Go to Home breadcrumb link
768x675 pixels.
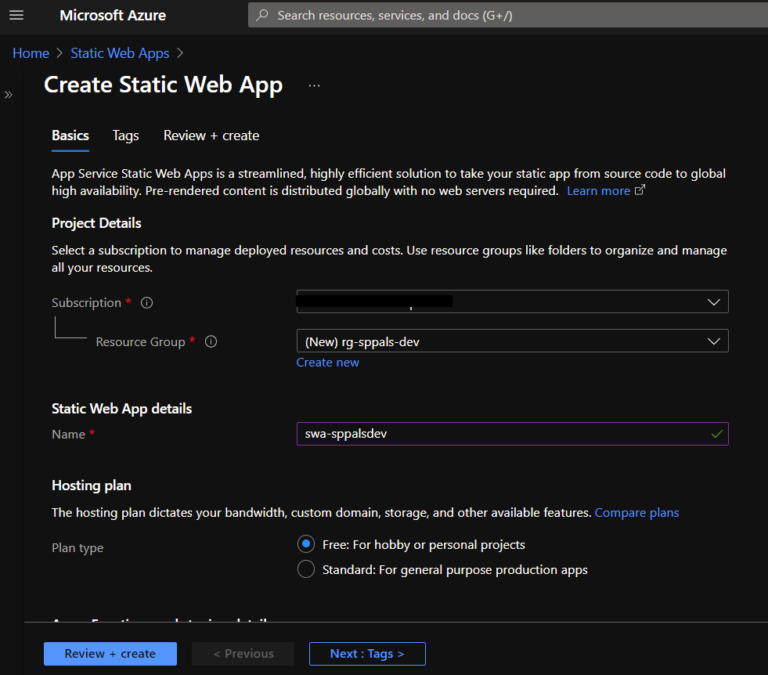31,53
